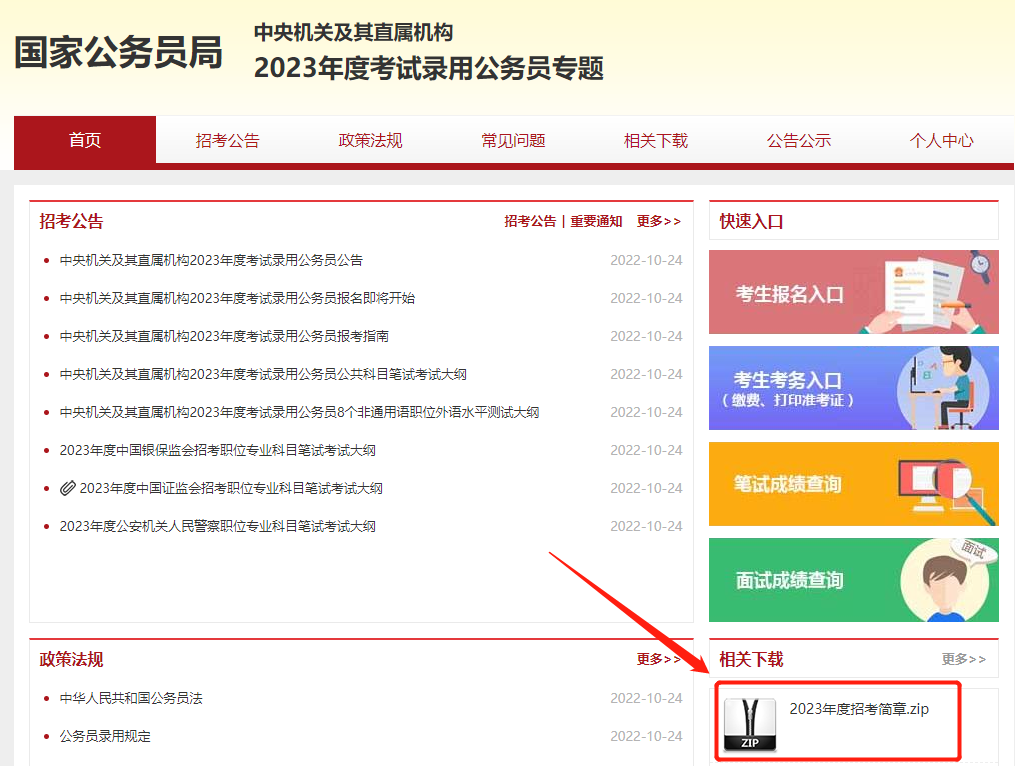
Task: Switch to the 招考公告 navigation tab
Action: (227, 141)
